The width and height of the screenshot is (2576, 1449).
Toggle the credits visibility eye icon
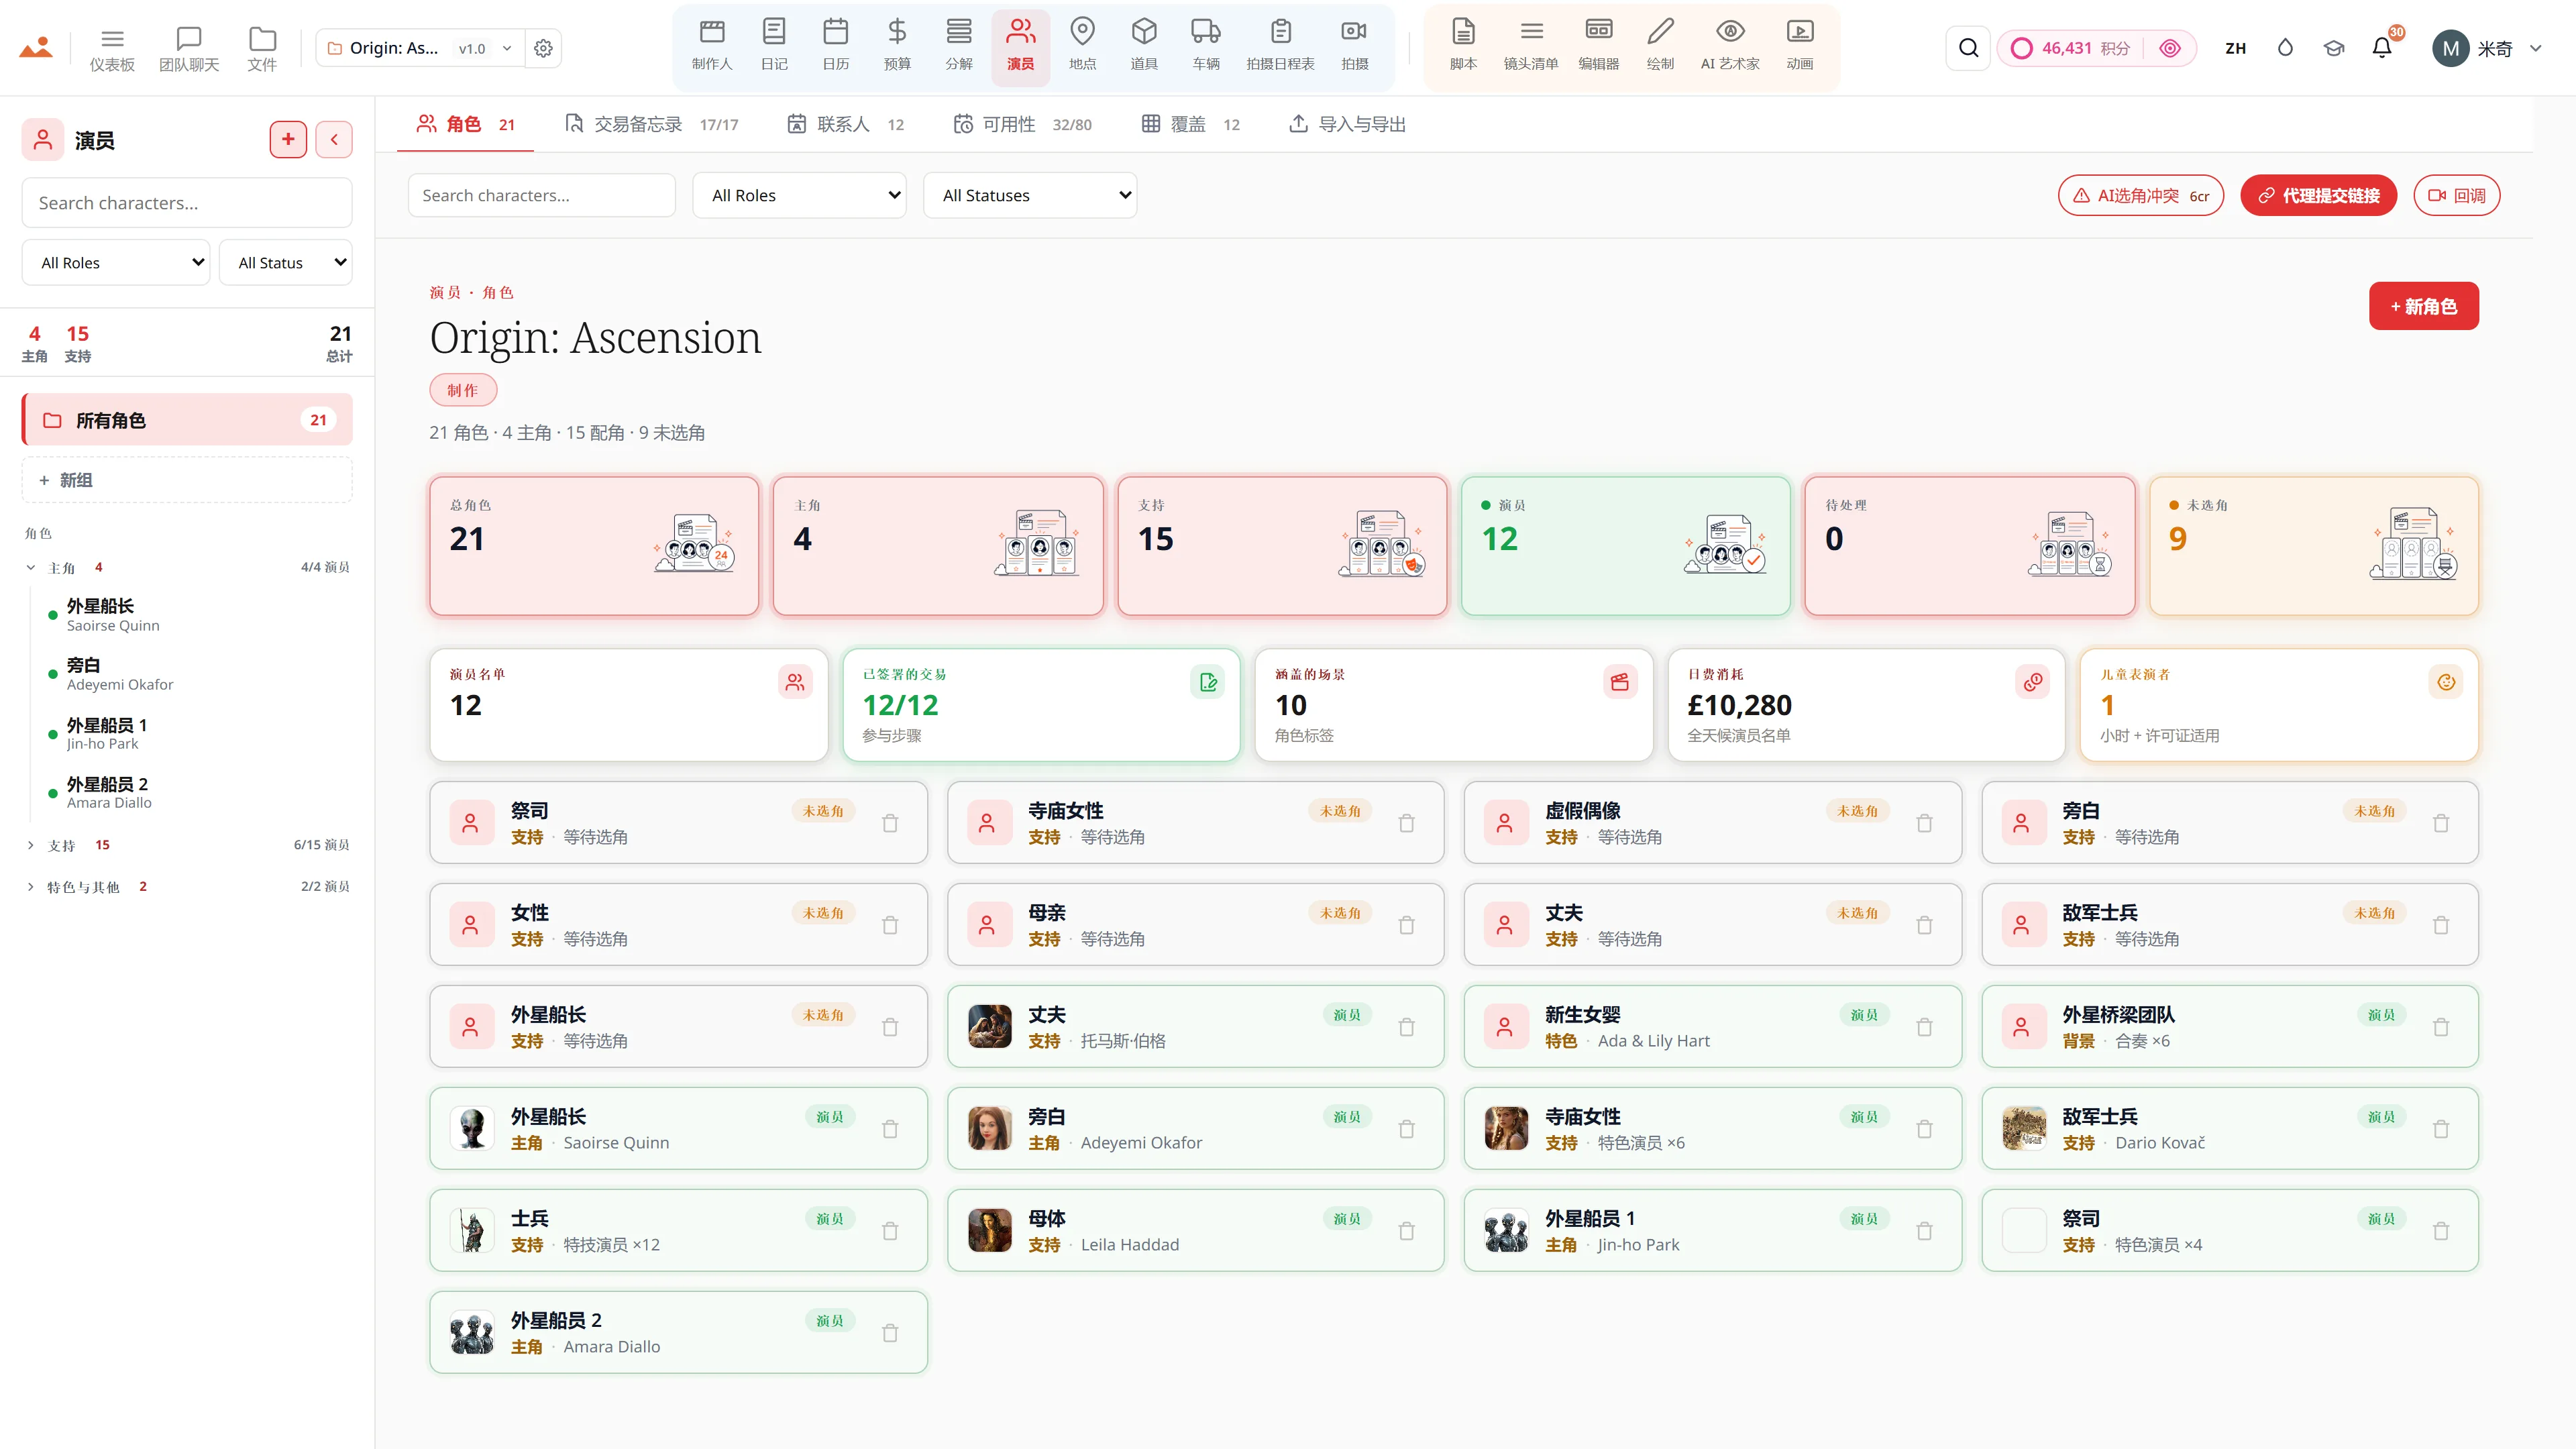[x=2170, y=48]
